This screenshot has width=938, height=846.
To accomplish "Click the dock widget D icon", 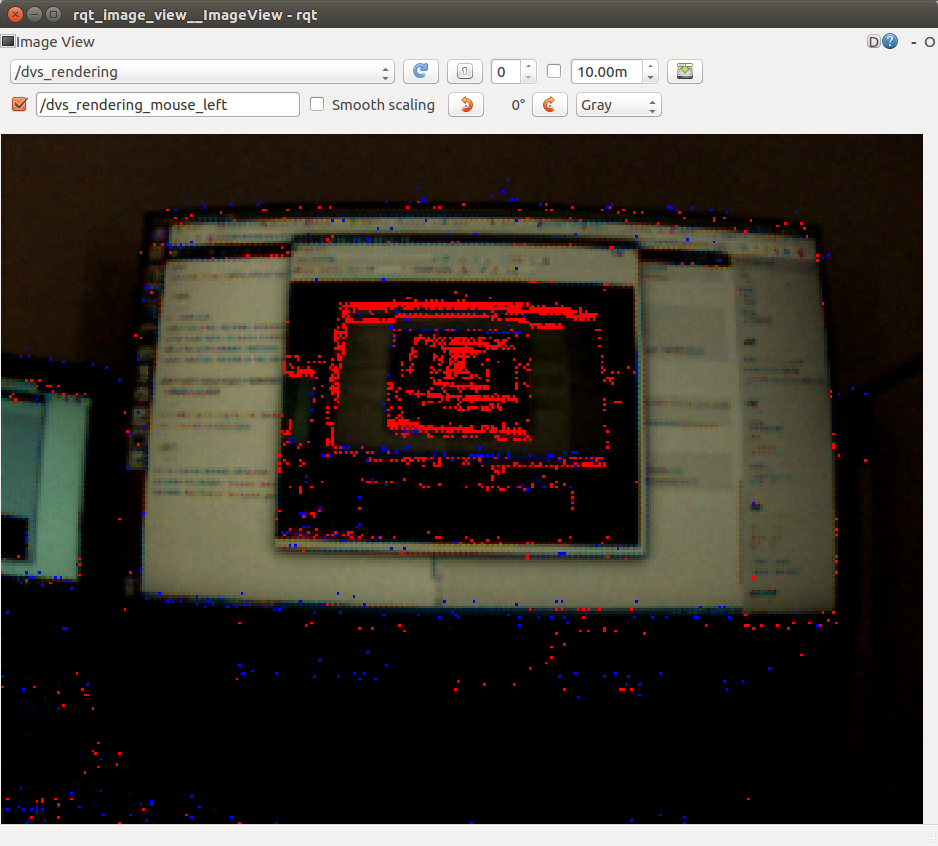I will pyautogui.click(x=873, y=41).
